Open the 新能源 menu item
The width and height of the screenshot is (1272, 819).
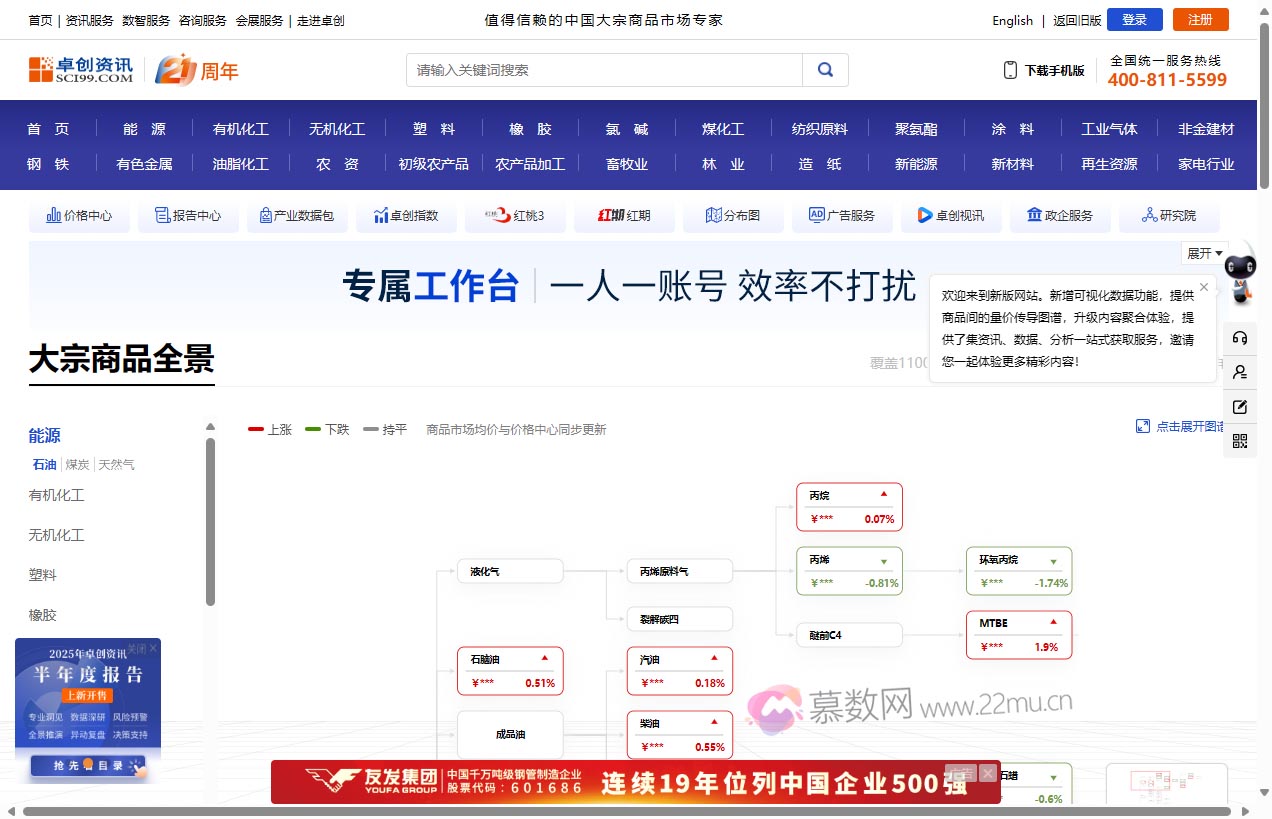pyautogui.click(x=915, y=164)
